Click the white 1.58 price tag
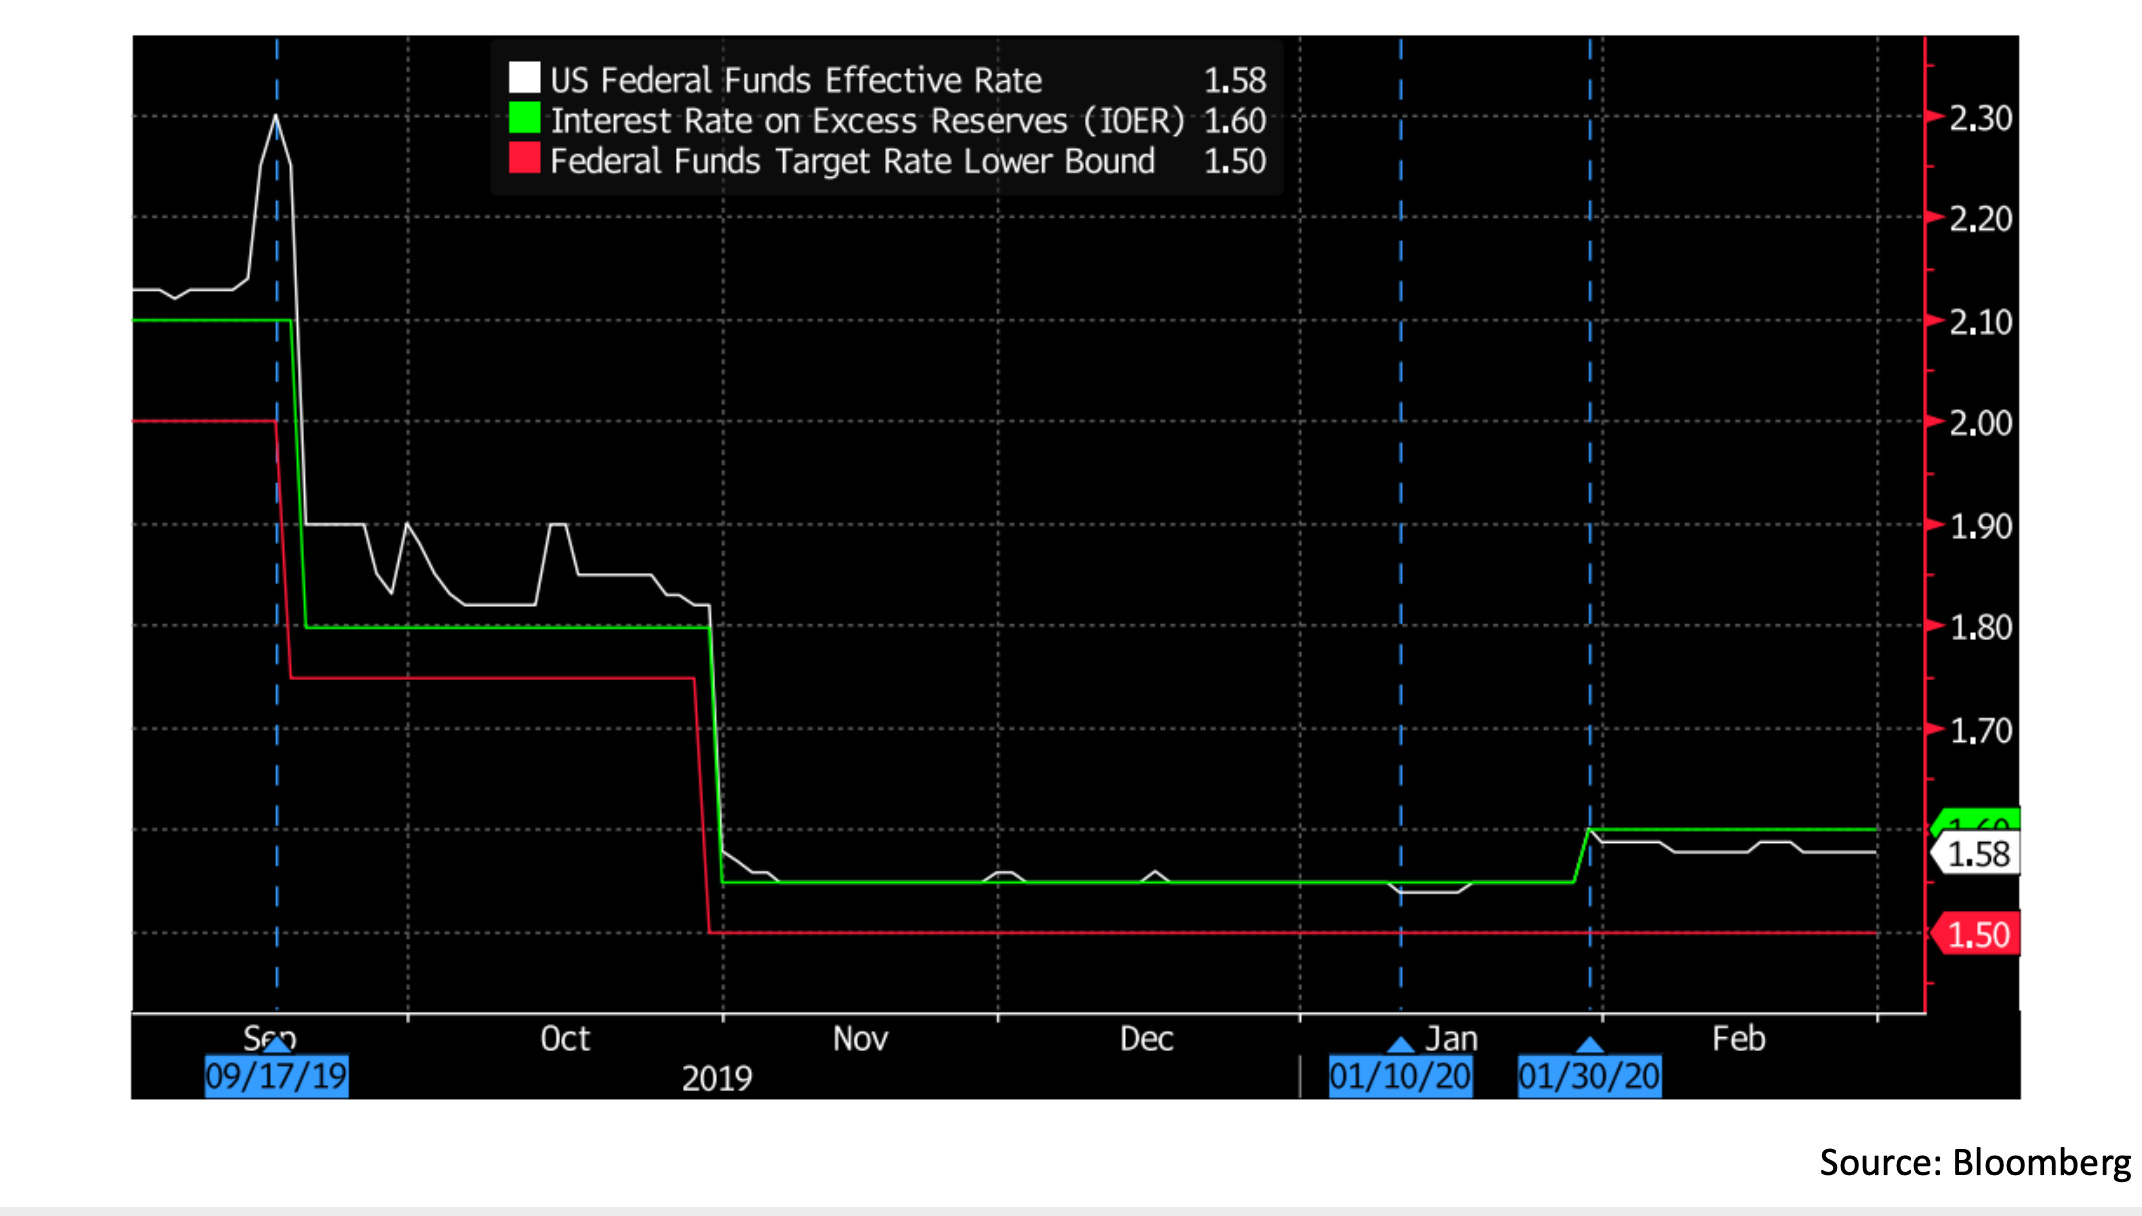This screenshot has height=1216, width=2142. point(1978,855)
